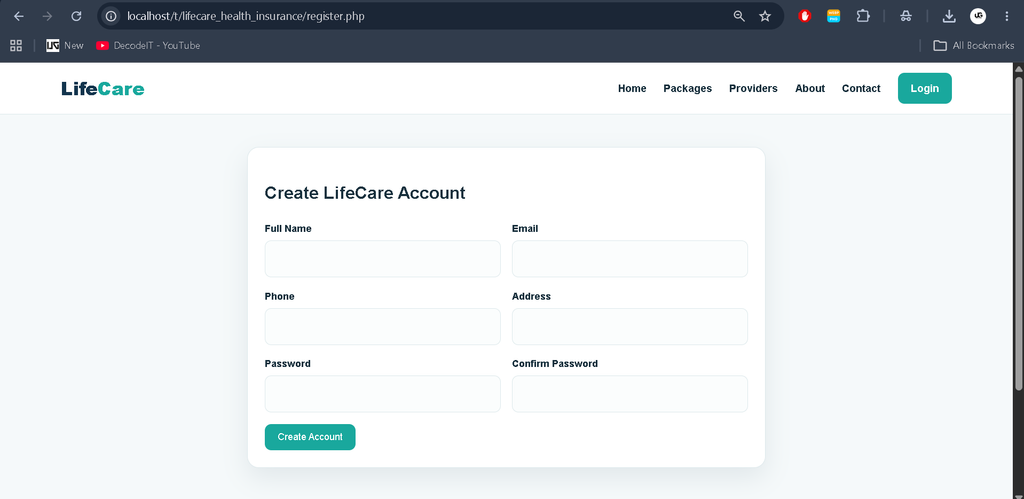Image resolution: width=1024 pixels, height=499 pixels.
Task: Open the Providers nav link
Action: pos(753,88)
